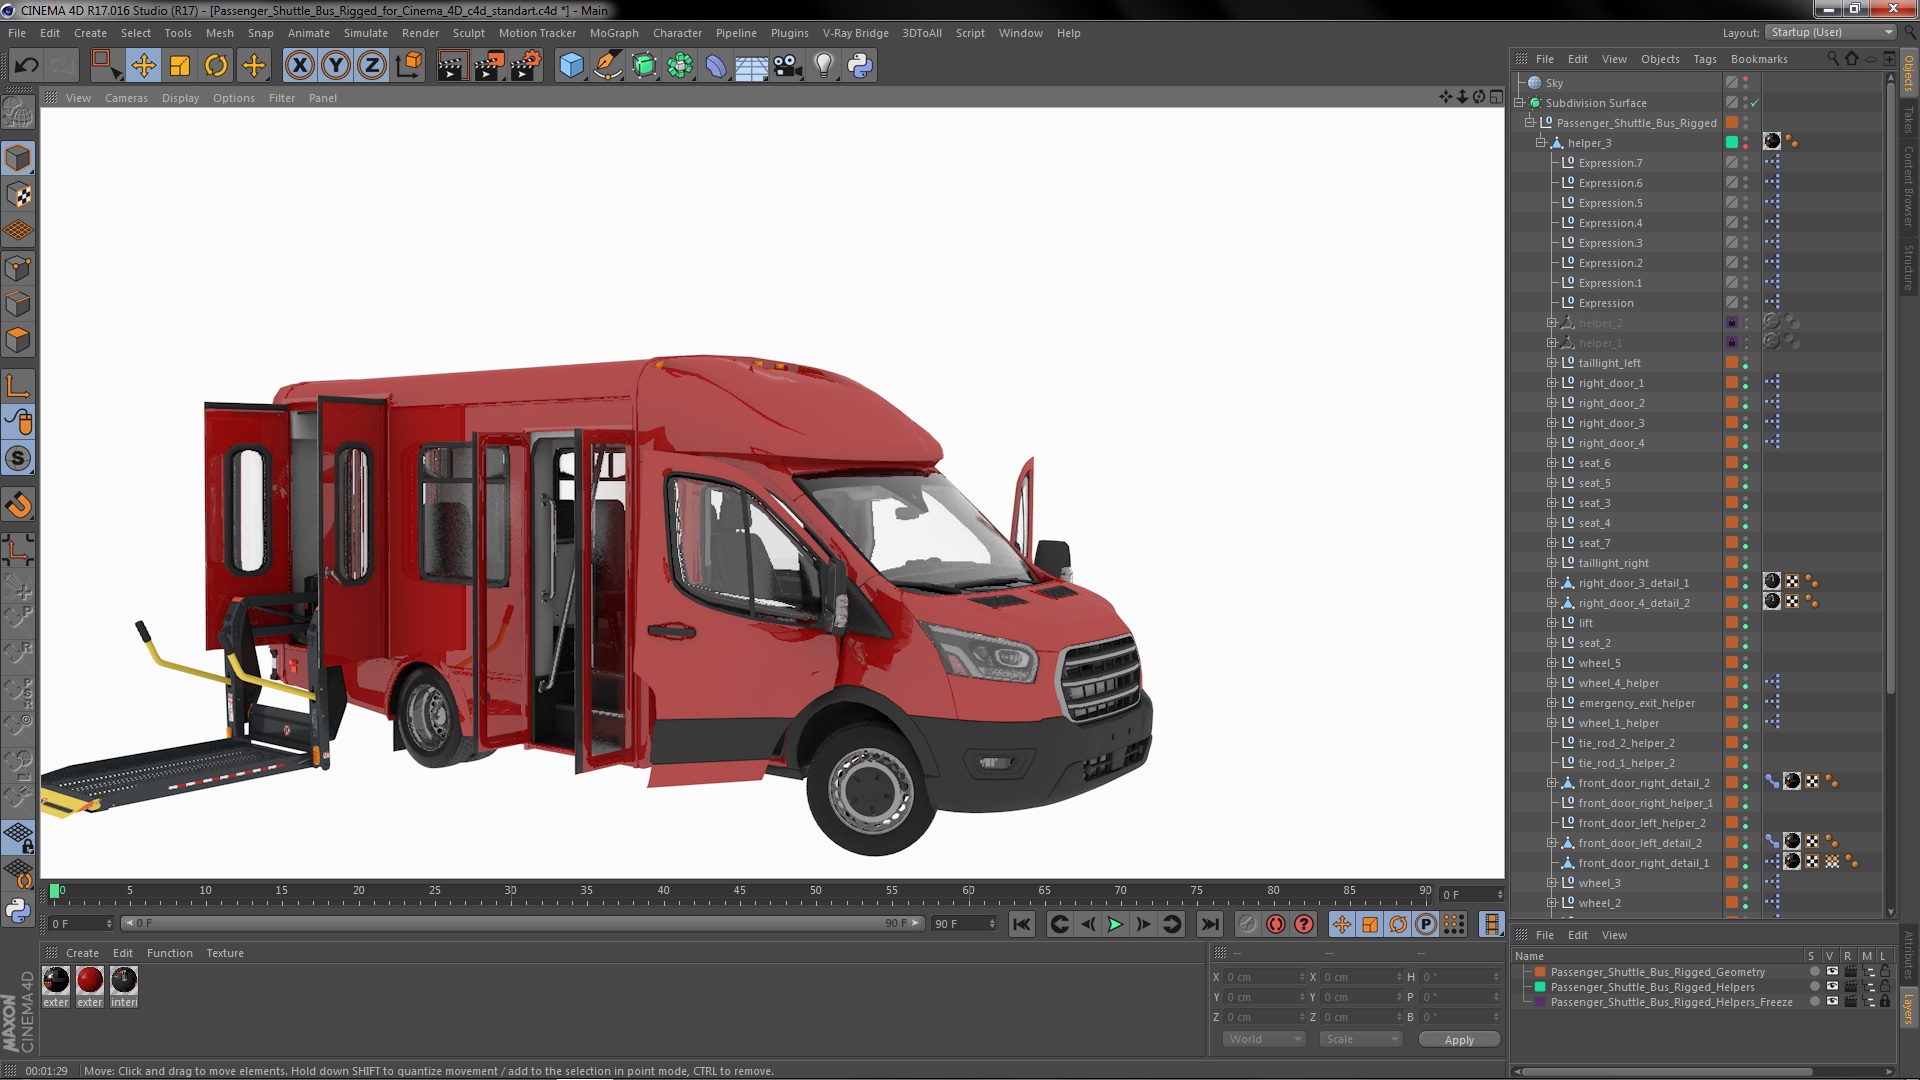
Task: Select the Scale tool
Action: [180, 66]
